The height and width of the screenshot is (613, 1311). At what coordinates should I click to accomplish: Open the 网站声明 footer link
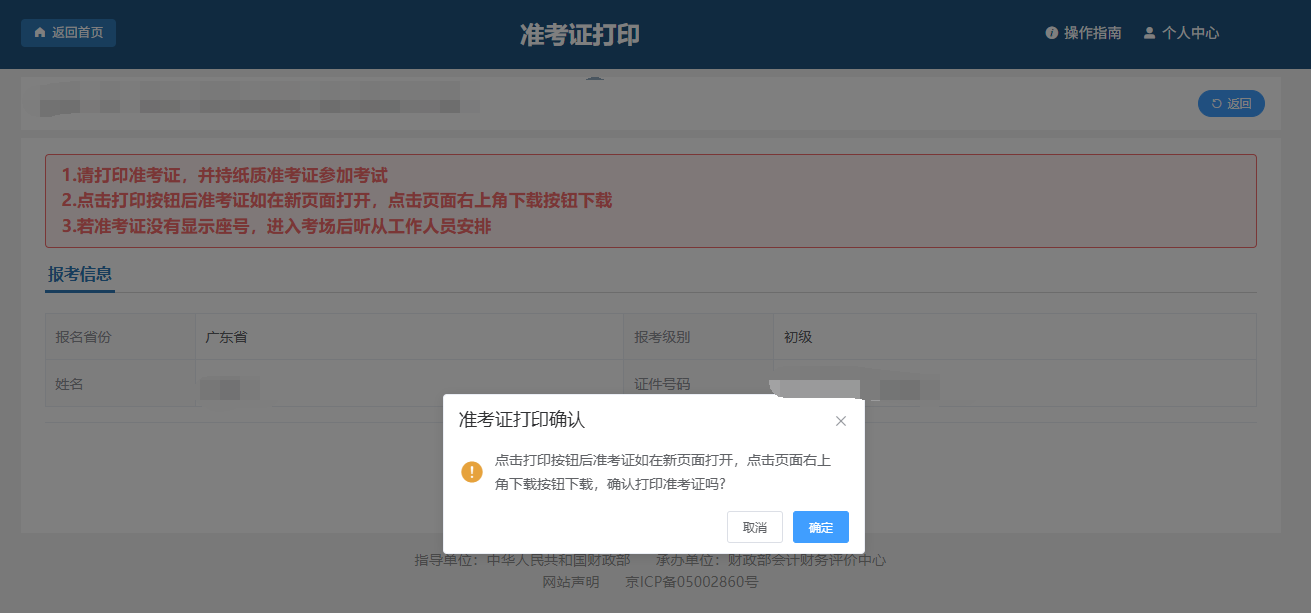(x=571, y=581)
